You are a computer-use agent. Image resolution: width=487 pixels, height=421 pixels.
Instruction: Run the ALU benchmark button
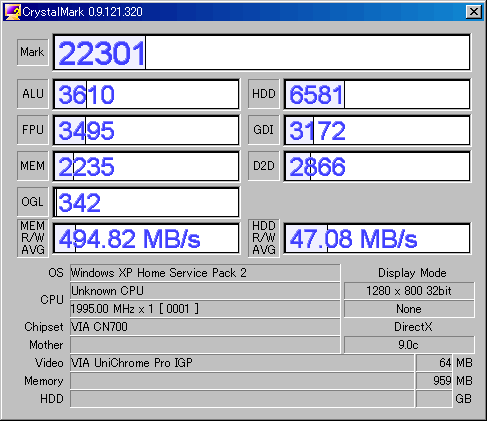tap(33, 94)
